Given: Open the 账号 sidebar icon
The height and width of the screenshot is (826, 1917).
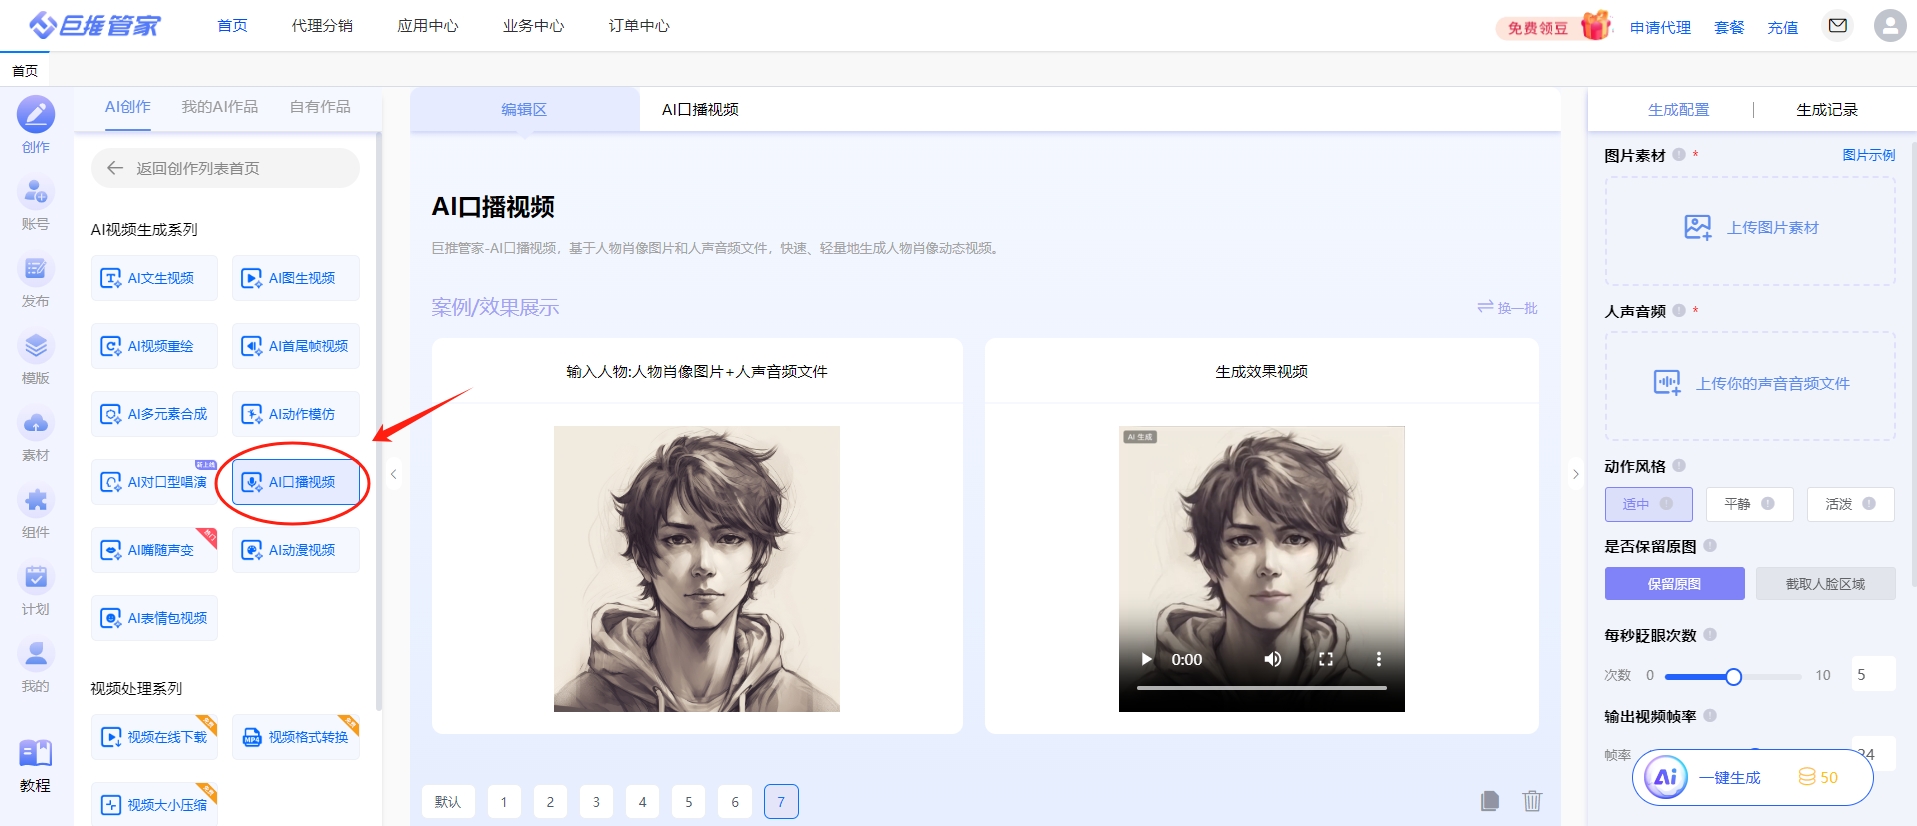Looking at the screenshot, I should coord(36,191).
